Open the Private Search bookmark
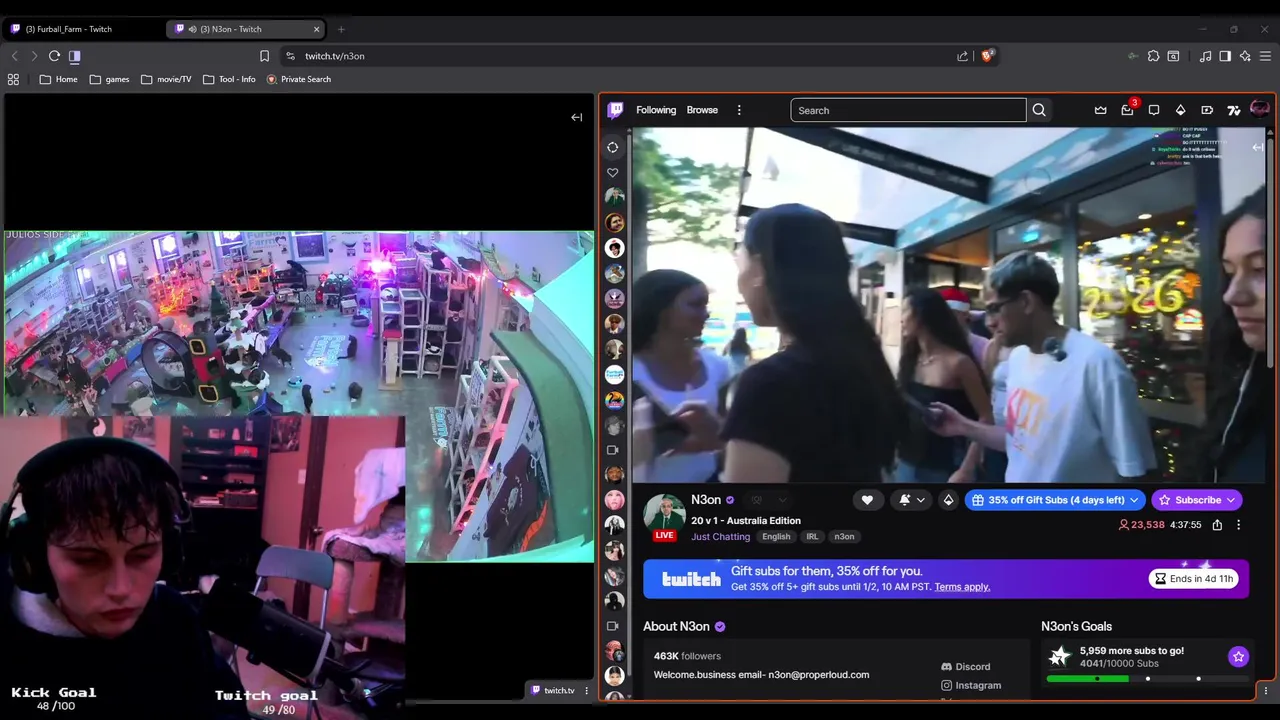The width and height of the screenshot is (1280, 720). click(x=298, y=79)
